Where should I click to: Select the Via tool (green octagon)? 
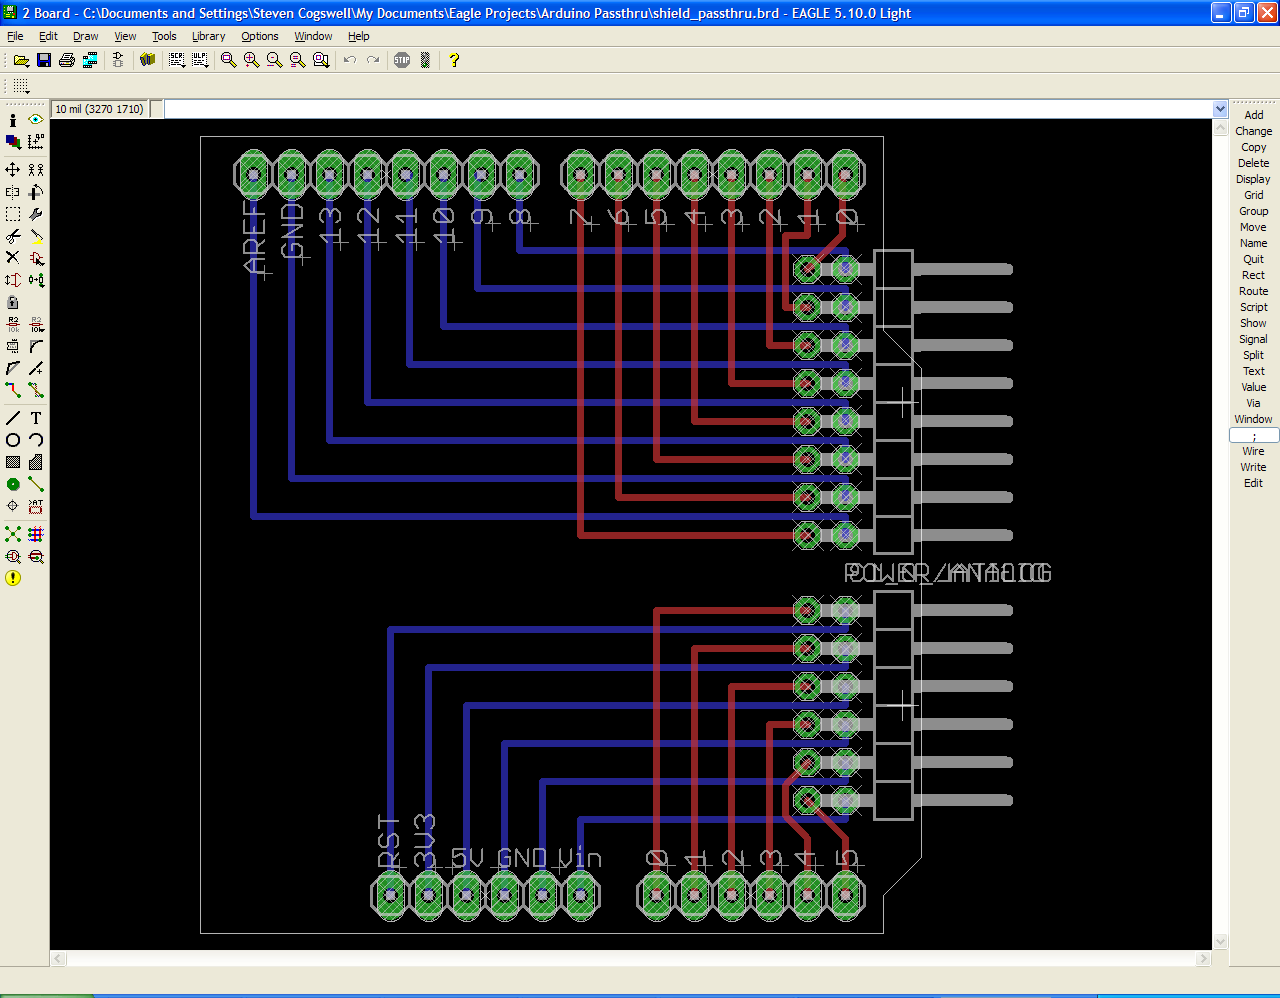13,484
